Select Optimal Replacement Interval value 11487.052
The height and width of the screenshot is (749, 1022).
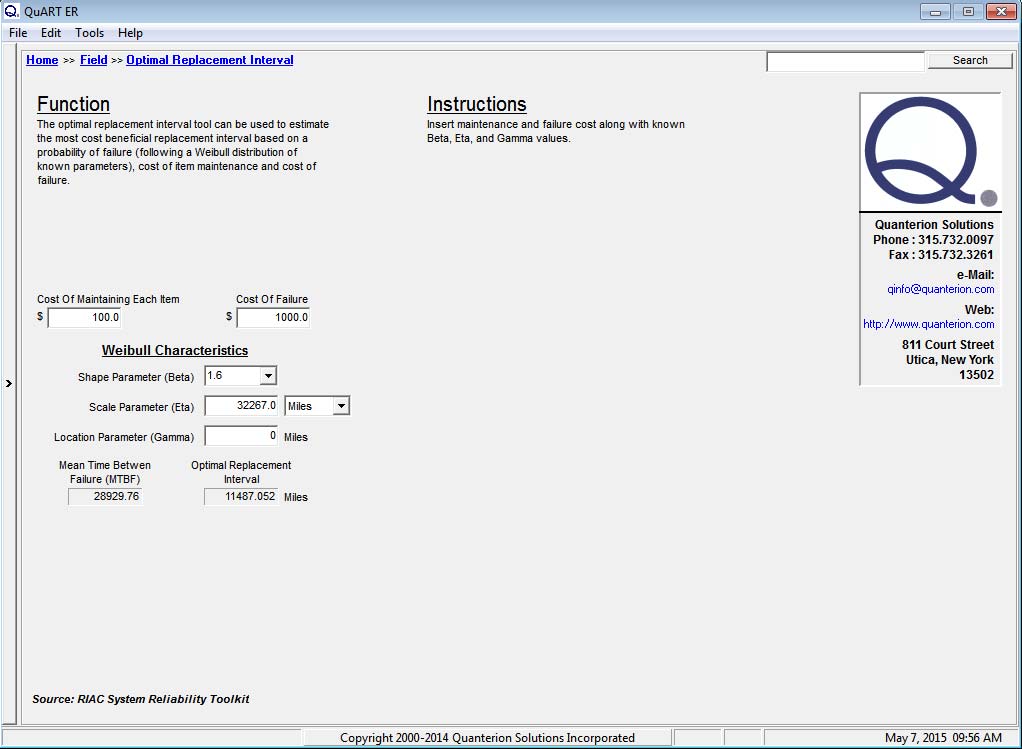[x=241, y=497]
